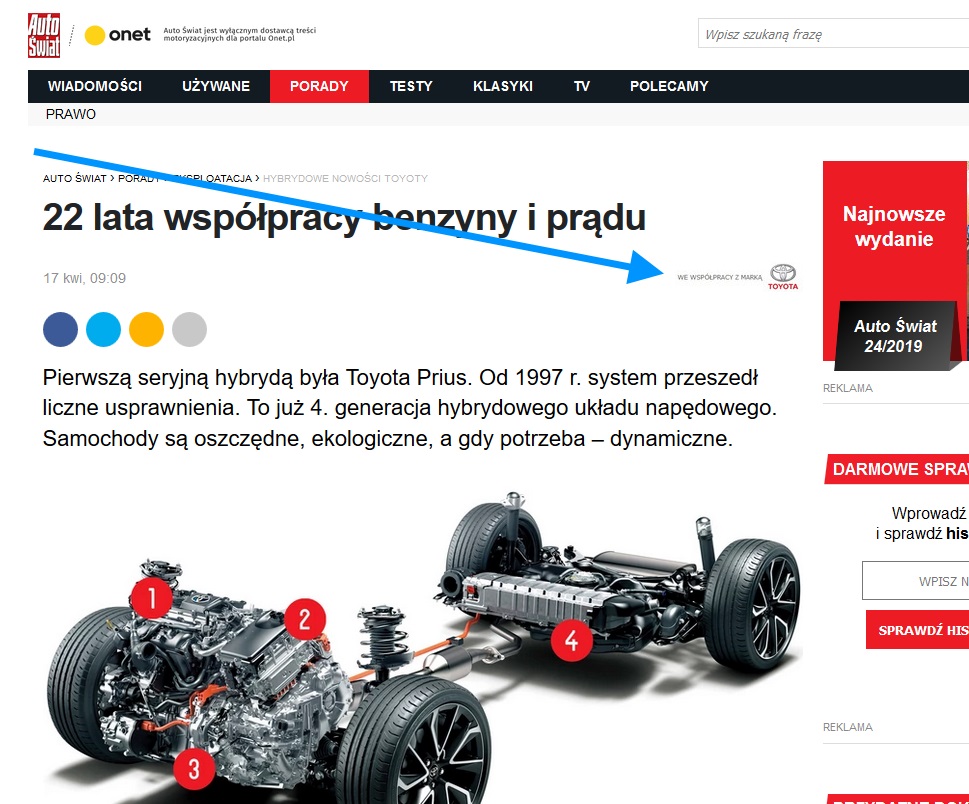969x804 pixels.
Task: Click the Toyota brand logo
Action: [x=783, y=276]
